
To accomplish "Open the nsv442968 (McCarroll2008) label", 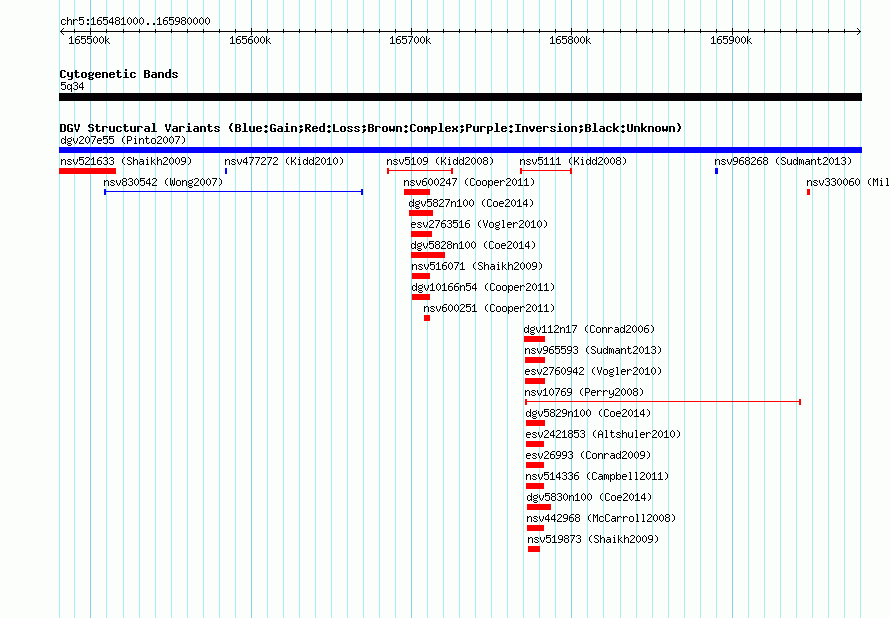I will tap(601, 518).
